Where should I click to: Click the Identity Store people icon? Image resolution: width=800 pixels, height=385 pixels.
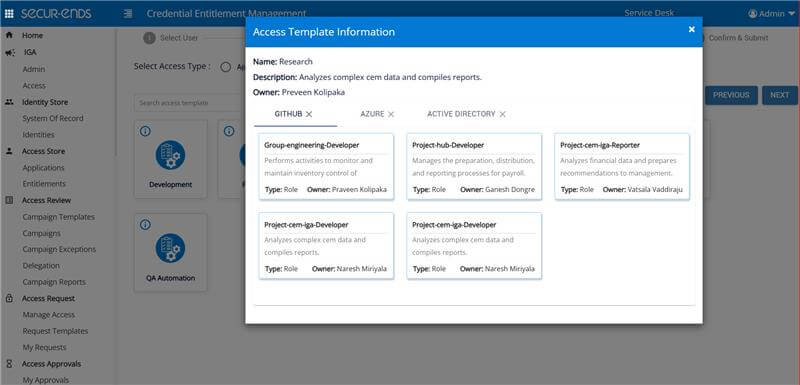[9, 102]
